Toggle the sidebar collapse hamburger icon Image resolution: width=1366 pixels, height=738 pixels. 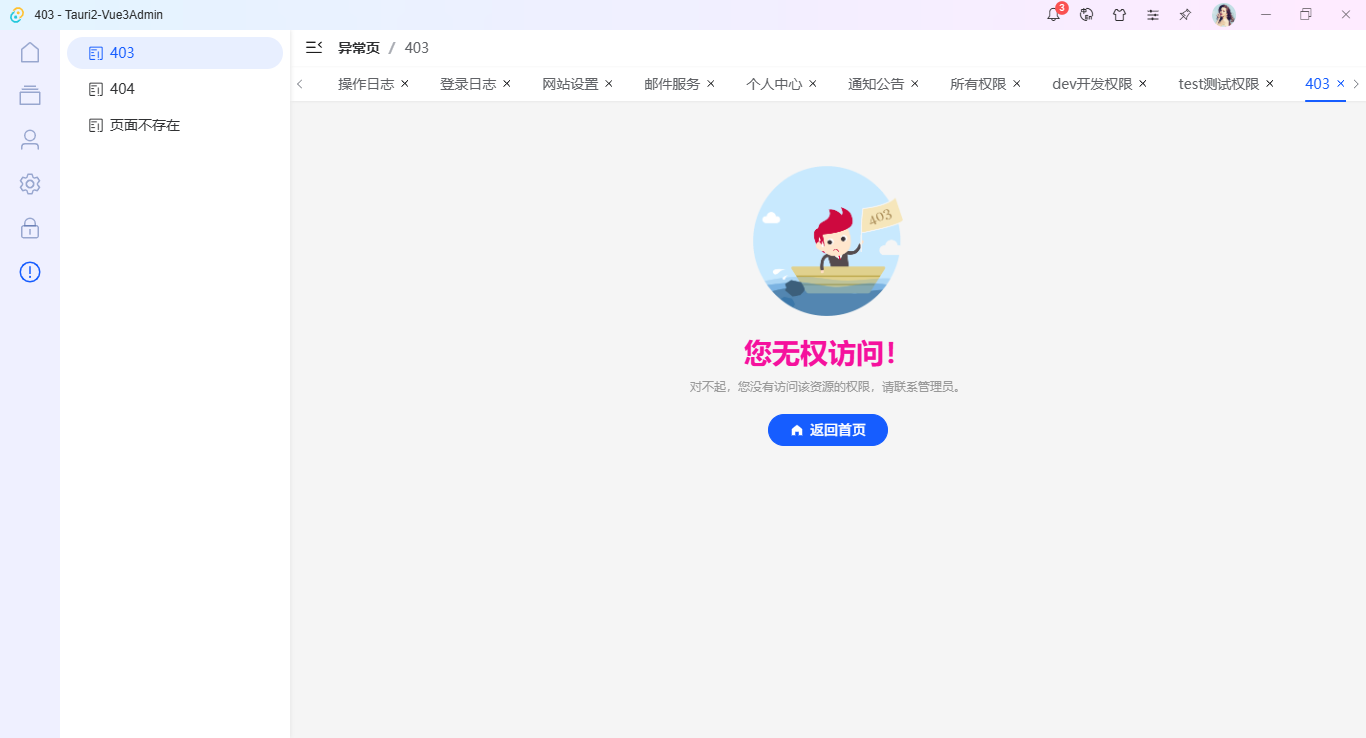pyautogui.click(x=313, y=47)
